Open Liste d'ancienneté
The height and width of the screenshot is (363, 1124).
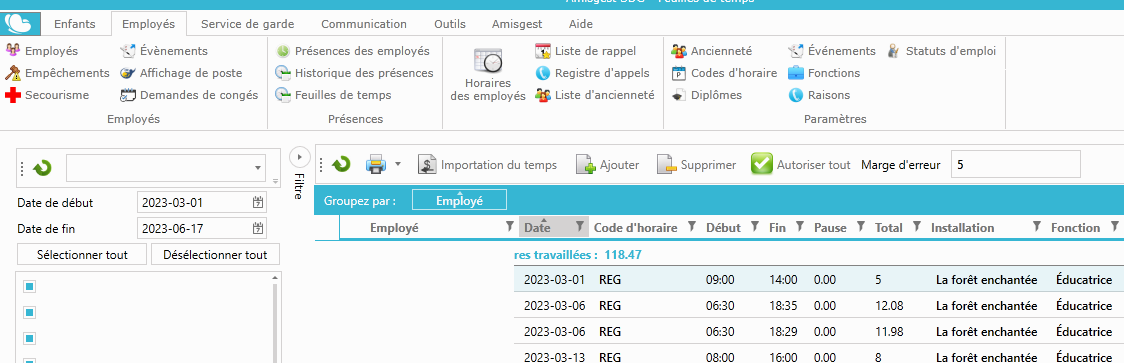click(x=595, y=95)
